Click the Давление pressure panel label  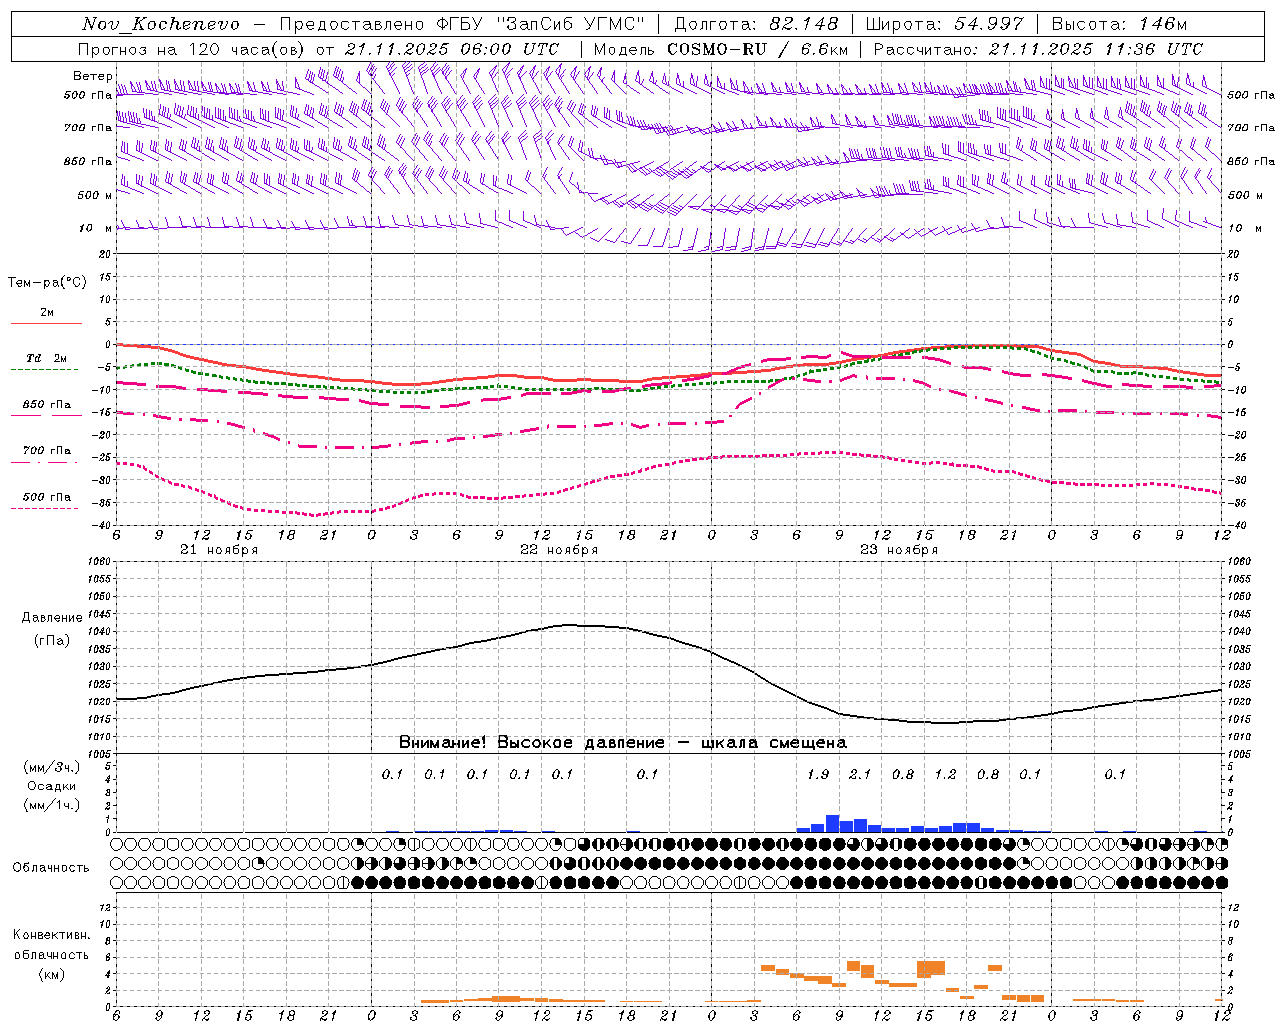pos(52,618)
